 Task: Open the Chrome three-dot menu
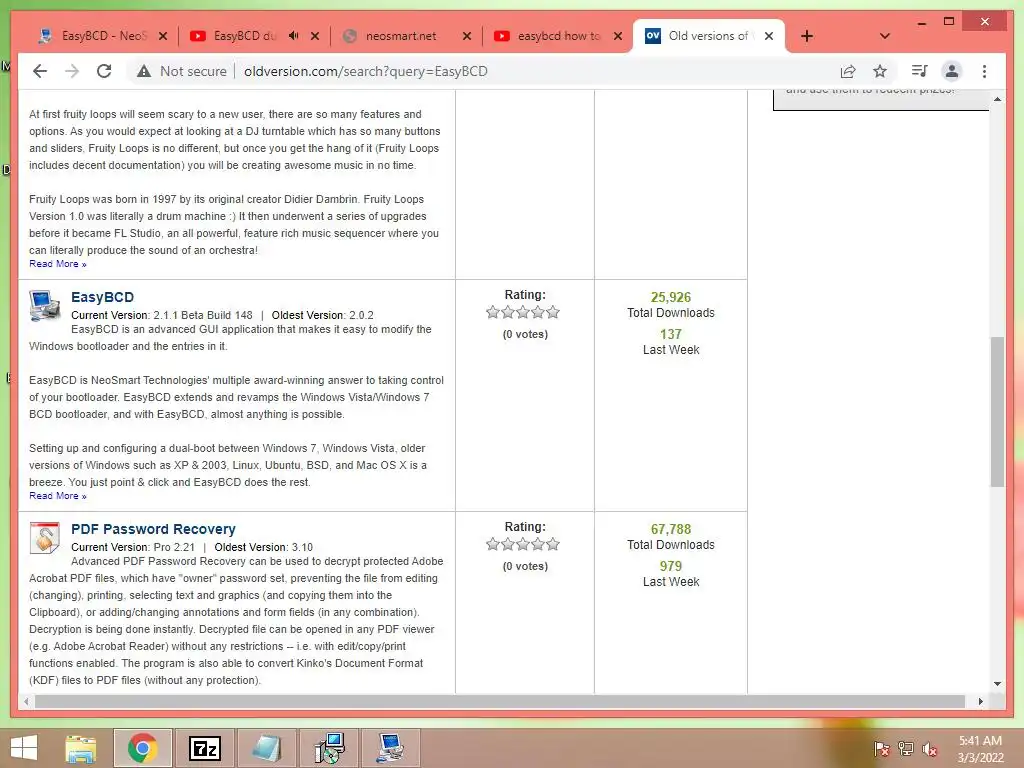[x=984, y=71]
